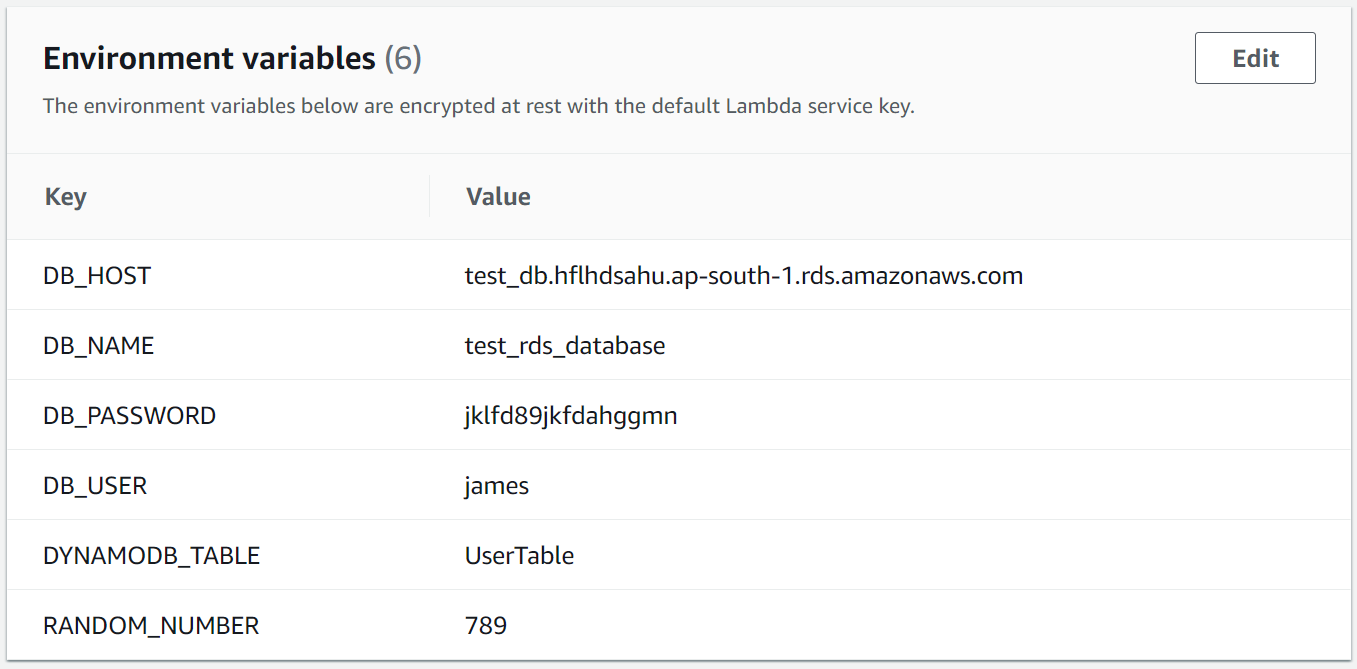Image resolution: width=1357 pixels, height=669 pixels.
Task: Select the ap-south-1 endpoint hostname
Action: 744,275
